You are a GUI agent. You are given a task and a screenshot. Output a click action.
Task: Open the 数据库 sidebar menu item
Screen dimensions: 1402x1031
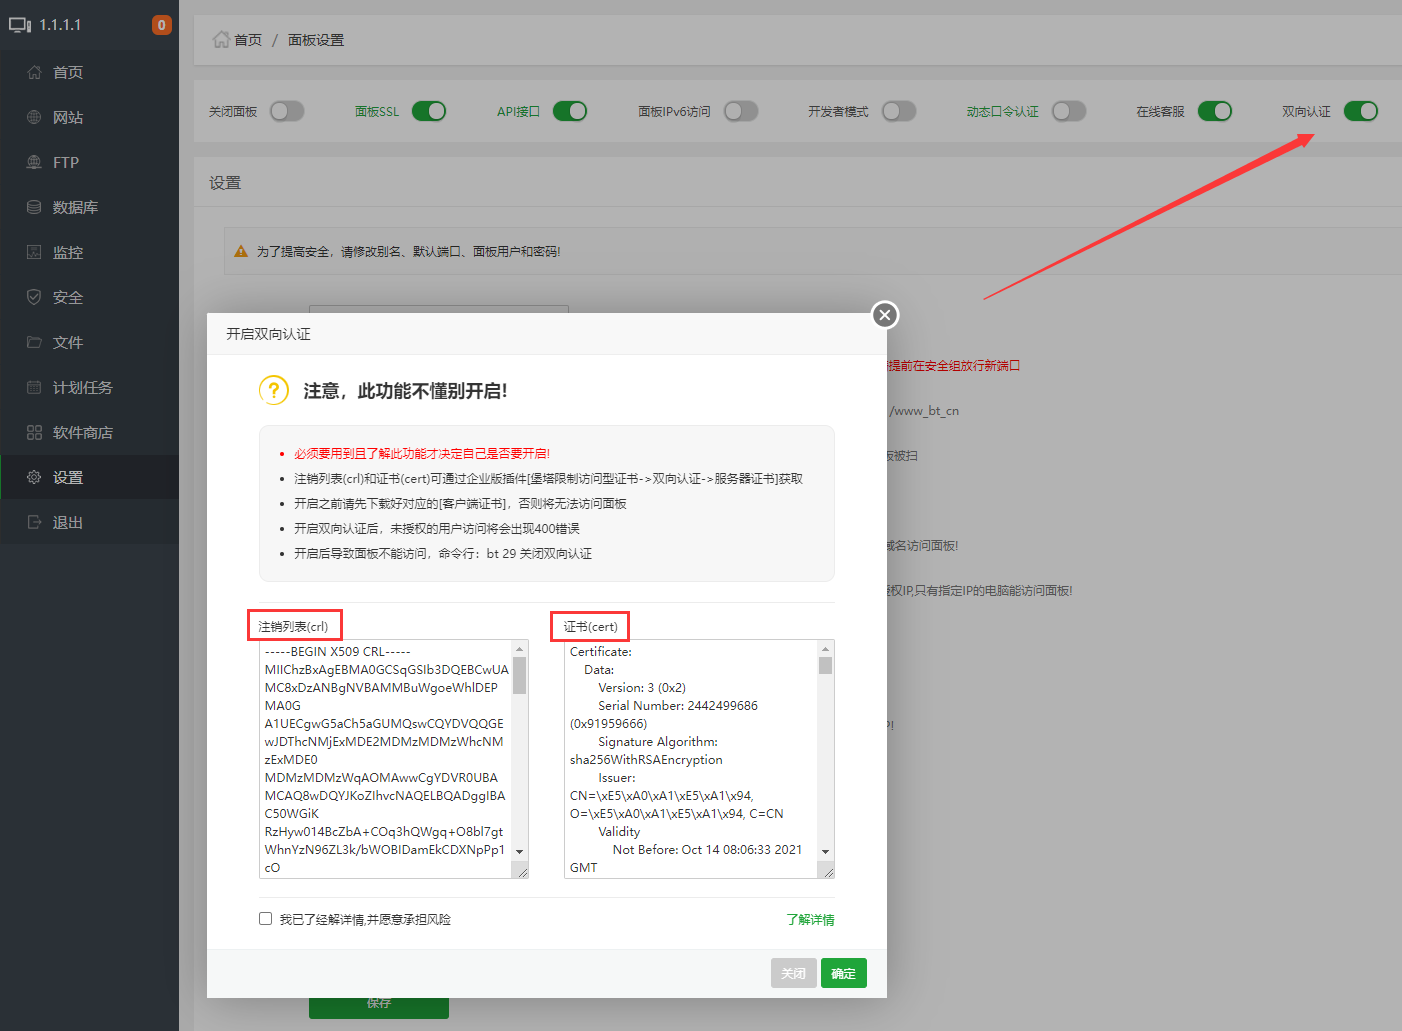pos(90,207)
